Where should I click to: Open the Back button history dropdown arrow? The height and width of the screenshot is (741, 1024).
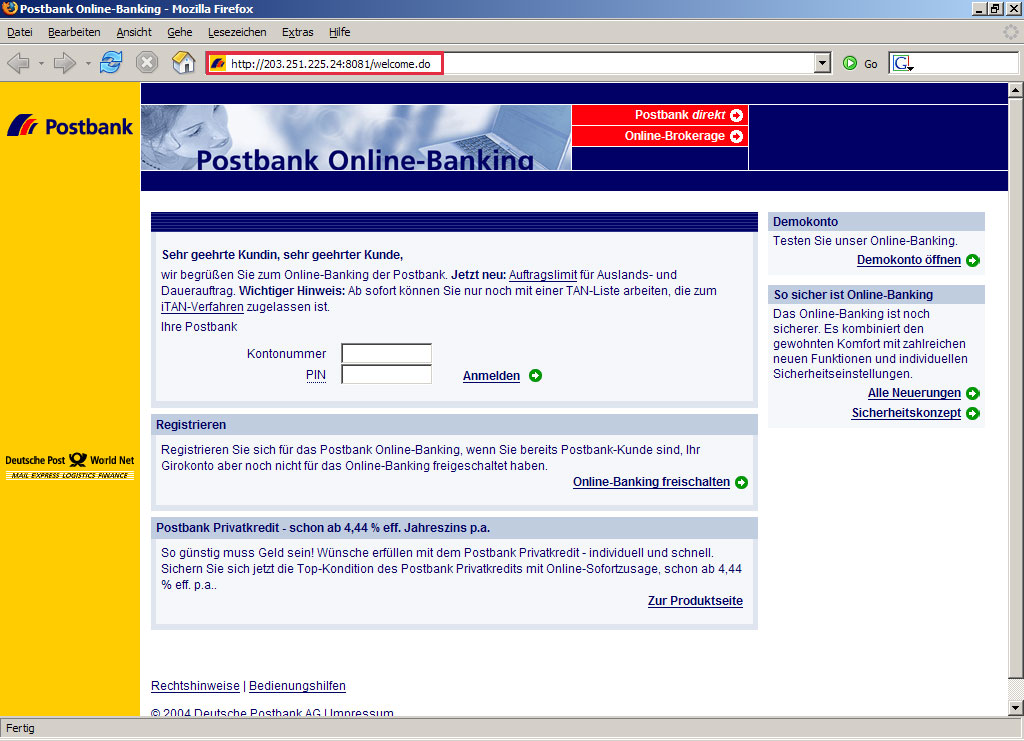pos(41,63)
